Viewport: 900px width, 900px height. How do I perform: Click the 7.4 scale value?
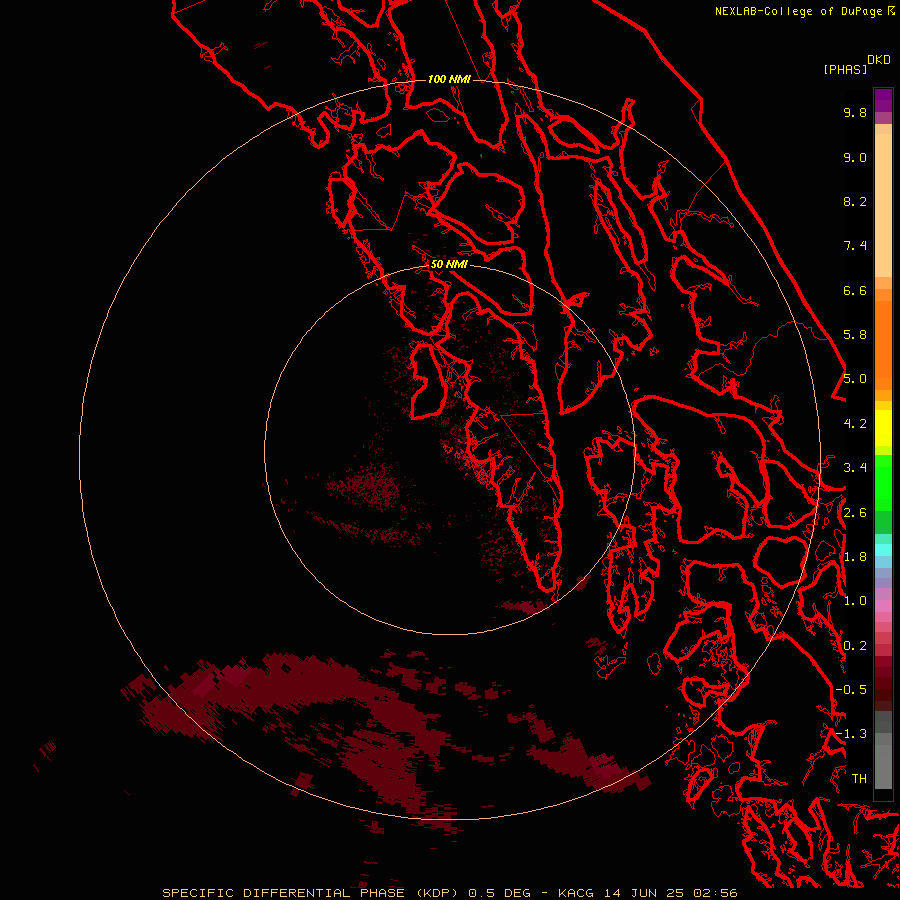(855, 246)
